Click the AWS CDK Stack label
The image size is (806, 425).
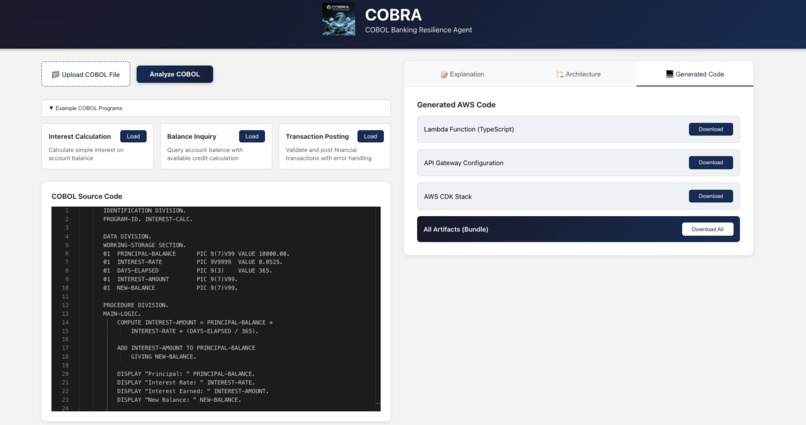coord(448,197)
